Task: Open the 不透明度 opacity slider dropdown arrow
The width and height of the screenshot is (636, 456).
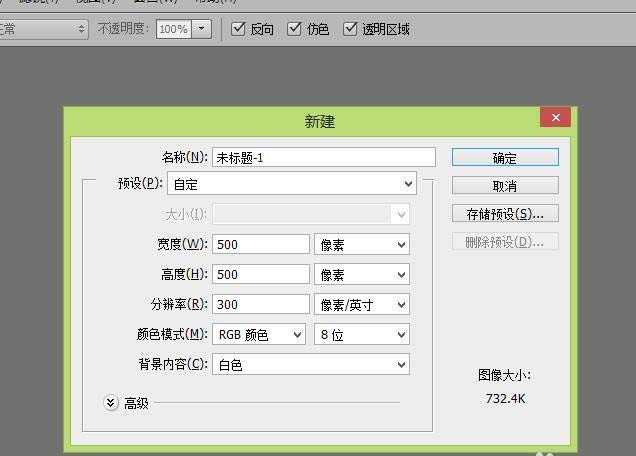Action: [x=202, y=29]
